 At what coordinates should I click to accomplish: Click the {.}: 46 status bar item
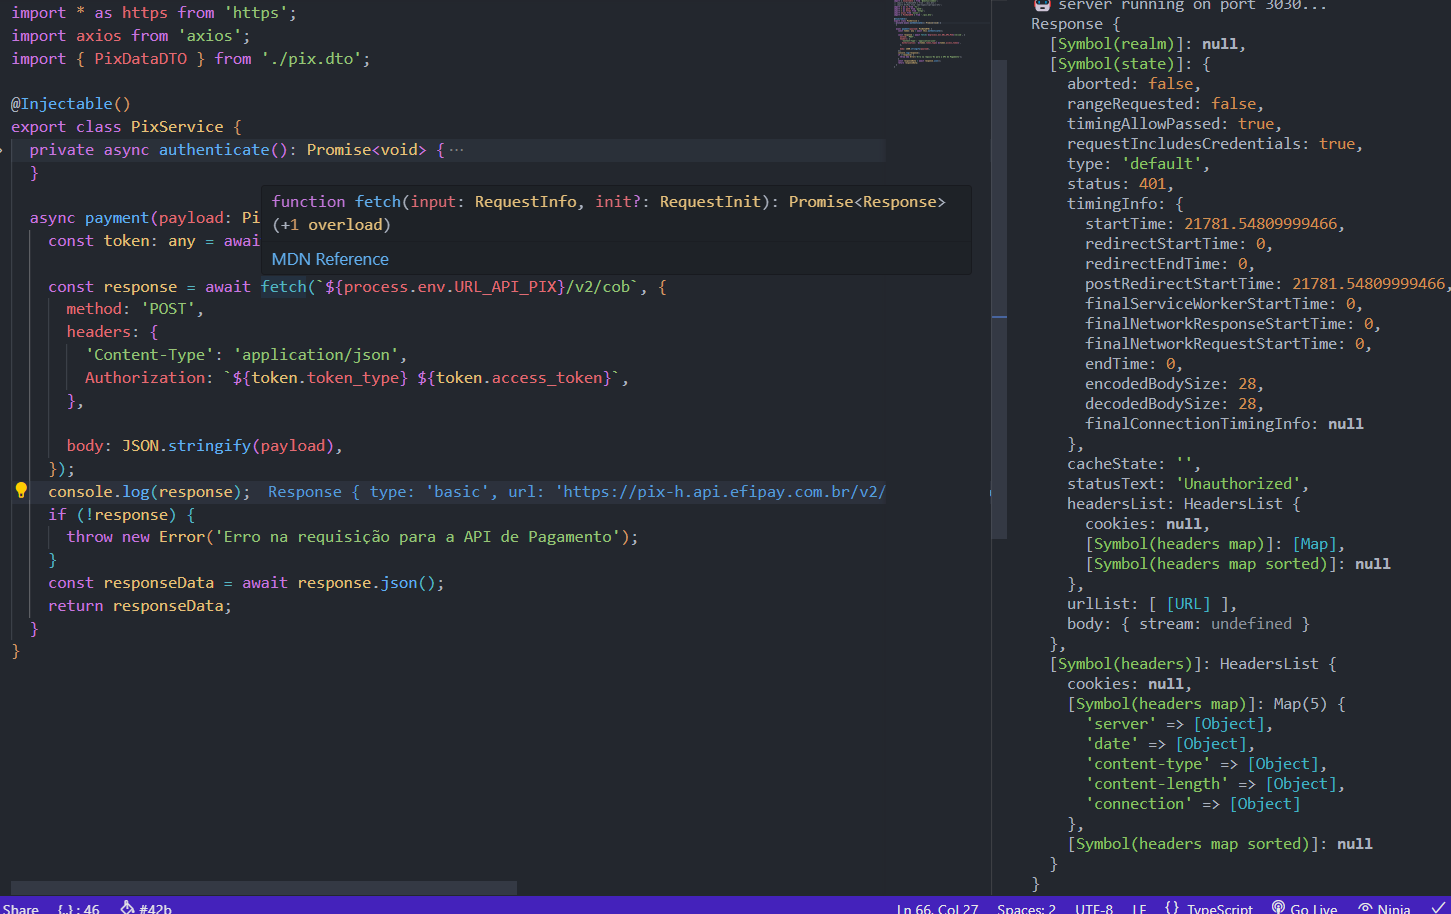78,908
